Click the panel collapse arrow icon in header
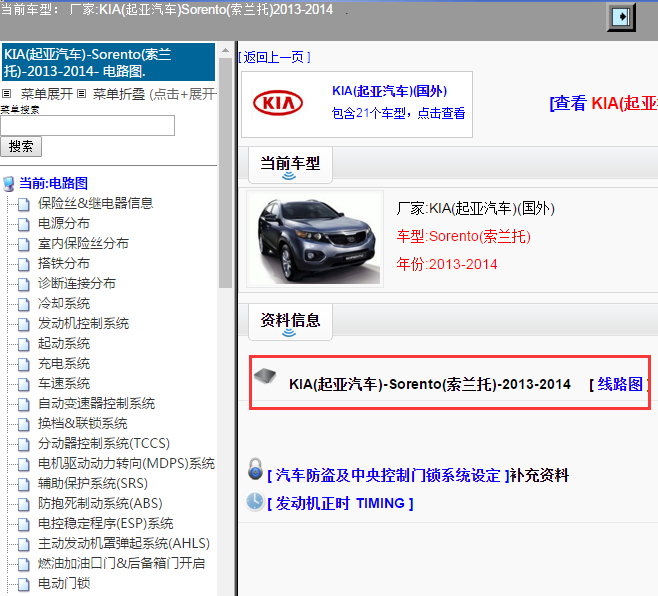658x596 pixels. (621, 17)
